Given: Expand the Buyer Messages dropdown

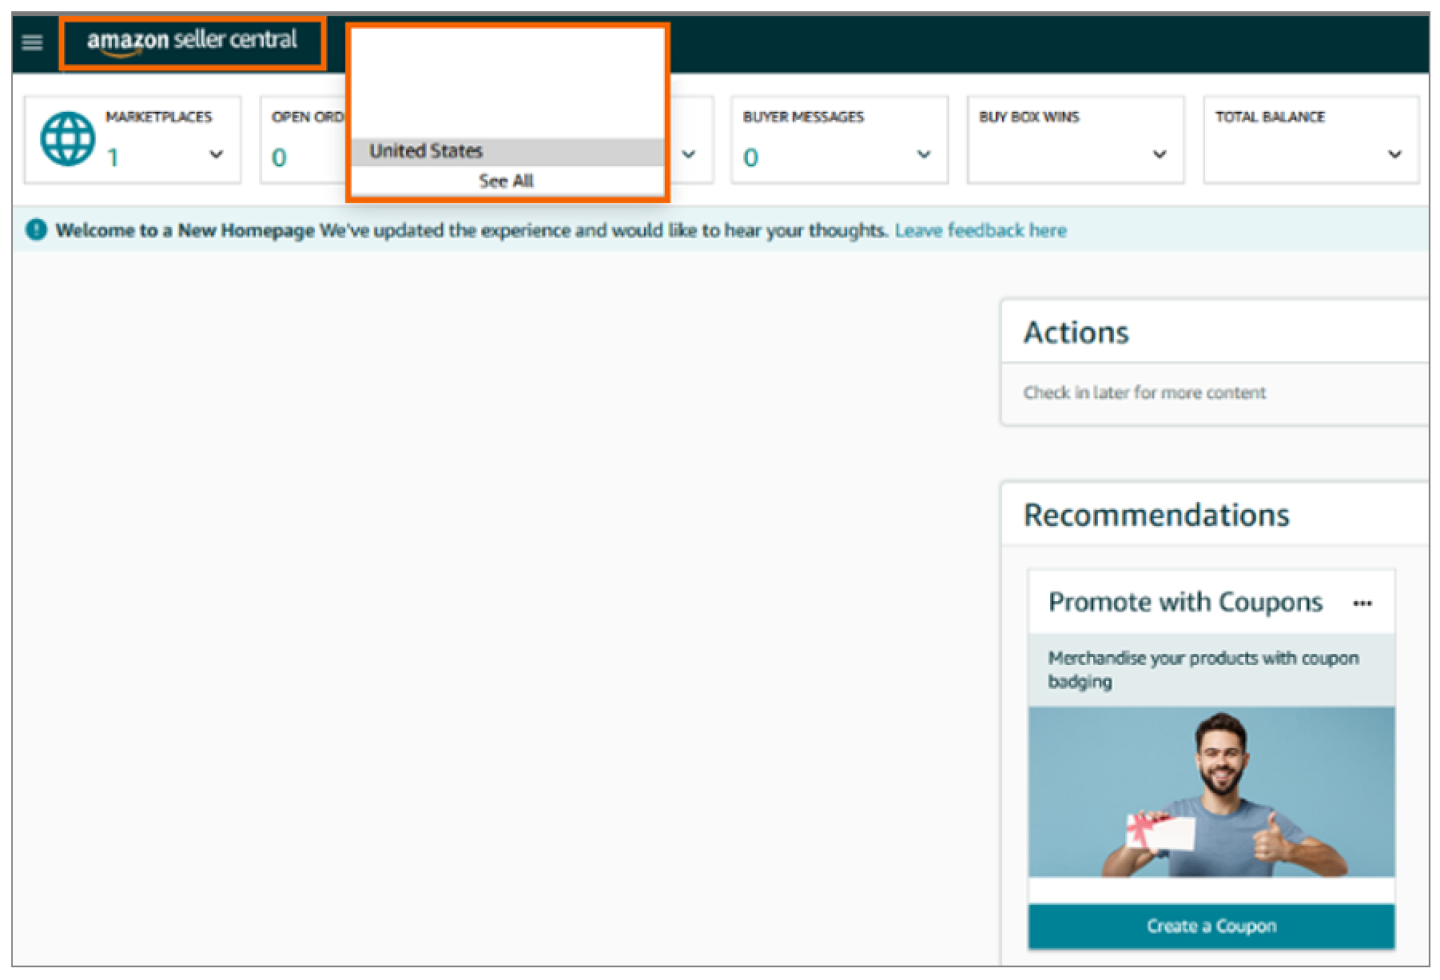Looking at the screenshot, I should (921, 155).
